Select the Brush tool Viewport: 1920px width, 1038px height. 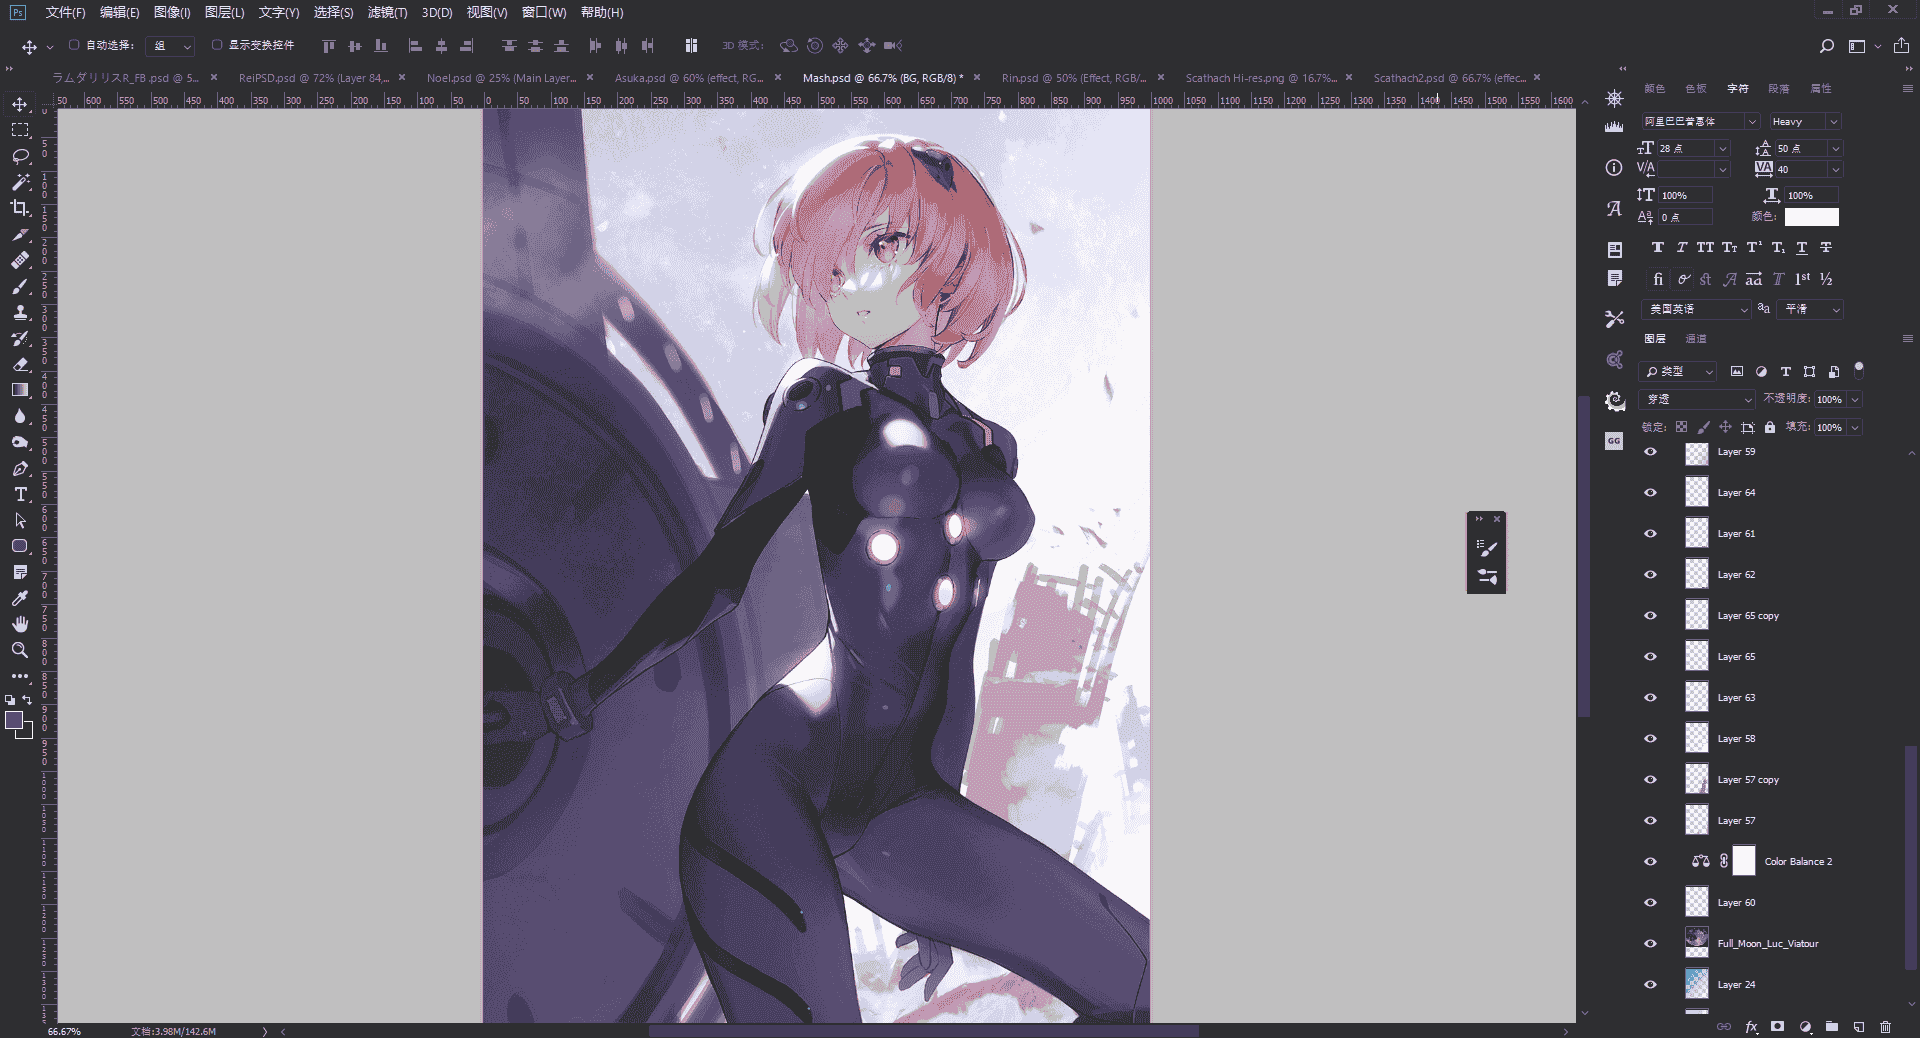20,286
